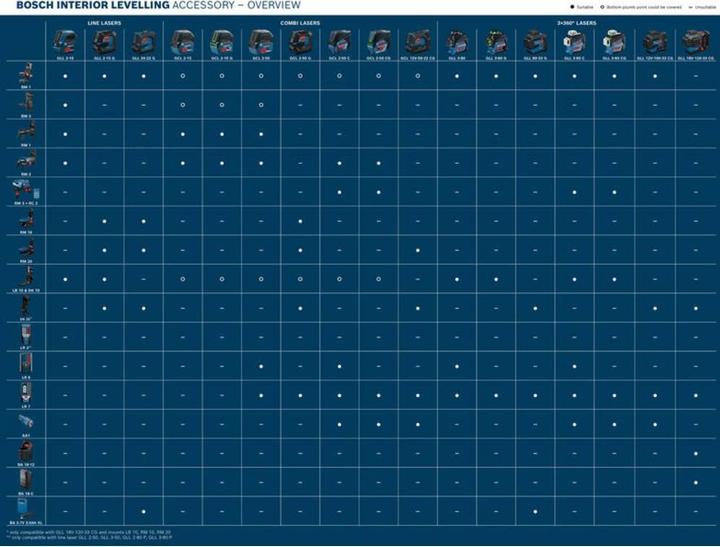Click the BM 1 dot under GLL 2-10
This screenshot has width=720, height=547.
pos(65,76)
